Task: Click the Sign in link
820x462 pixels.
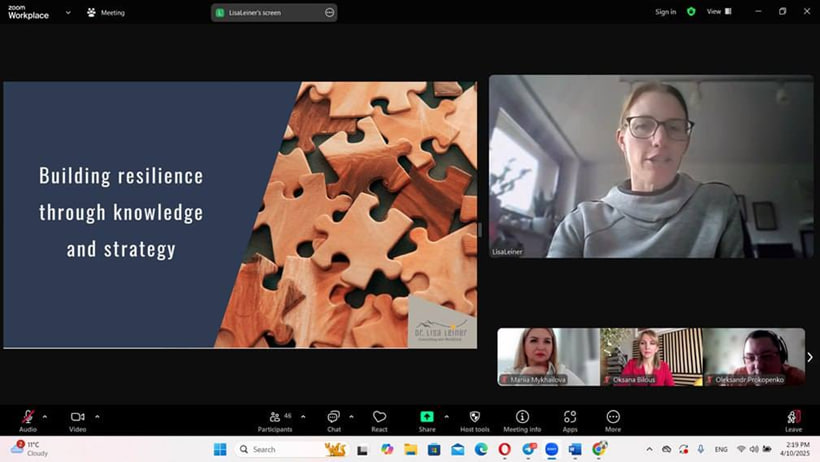Action: (665, 12)
